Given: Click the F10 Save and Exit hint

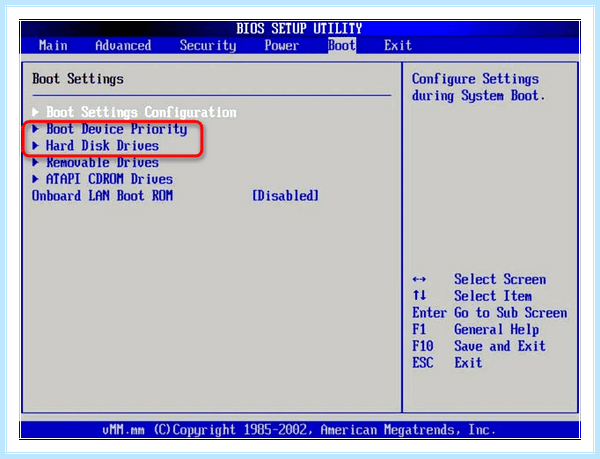Looking at the screenshot, I should pyautogui.click(x=479, y=346).
